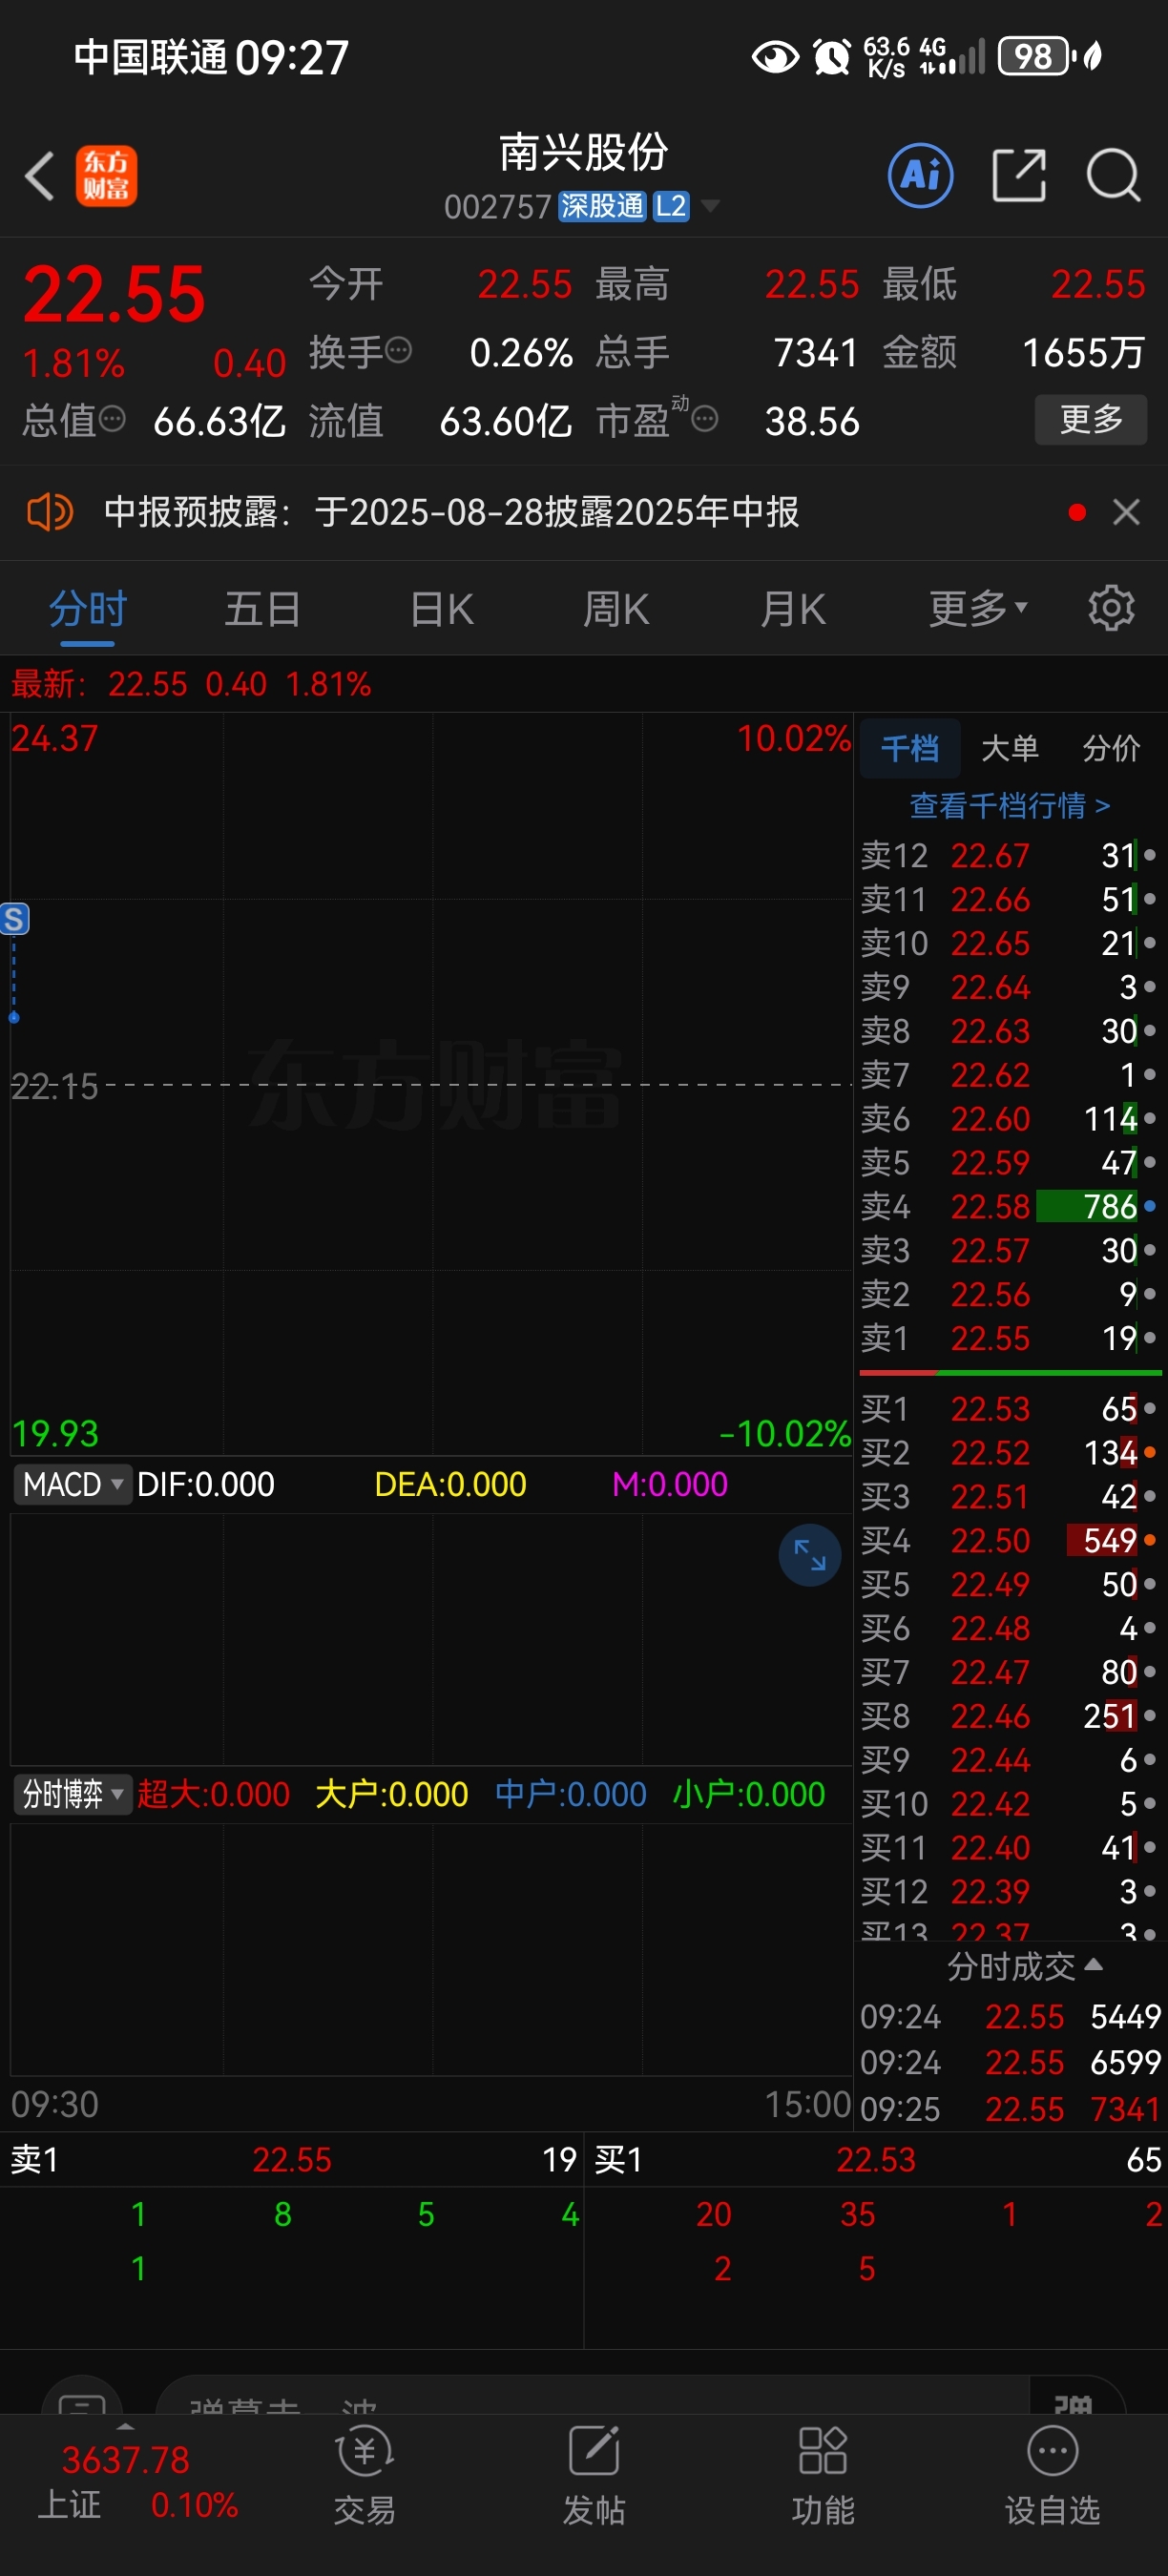Tap the 09:25 22.55 7341 trade row
Image resolution: width=1168 pixels, height=2576 pixels.
click(1011, 2109)
